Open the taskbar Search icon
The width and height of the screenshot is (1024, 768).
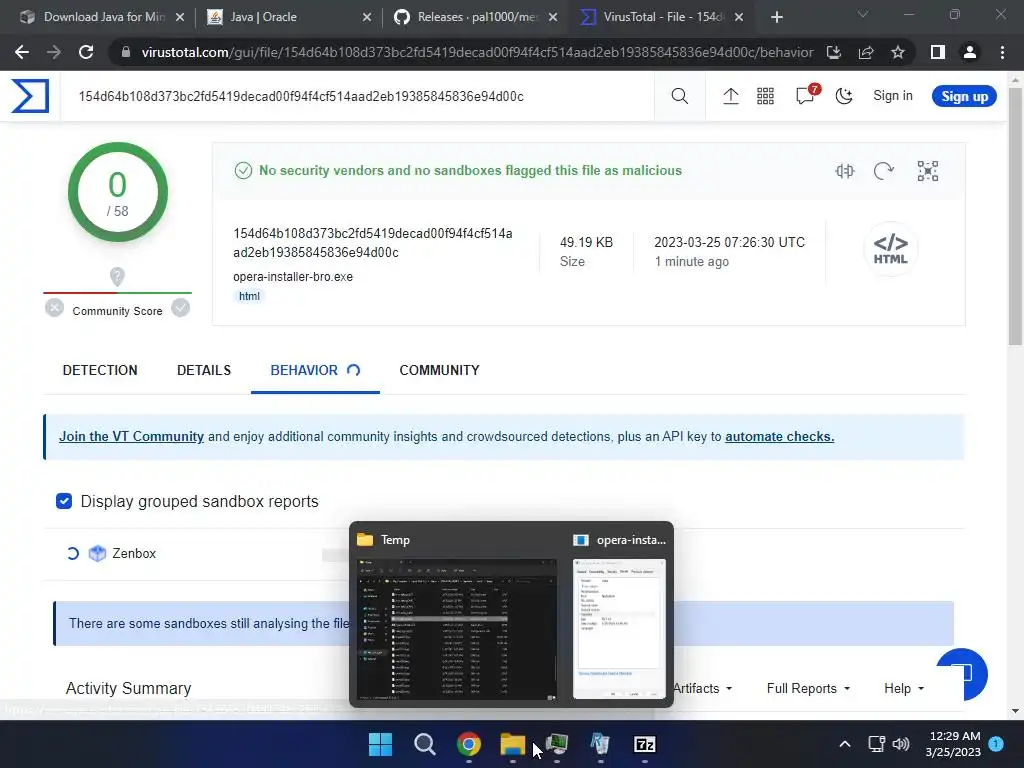(424, 744)
